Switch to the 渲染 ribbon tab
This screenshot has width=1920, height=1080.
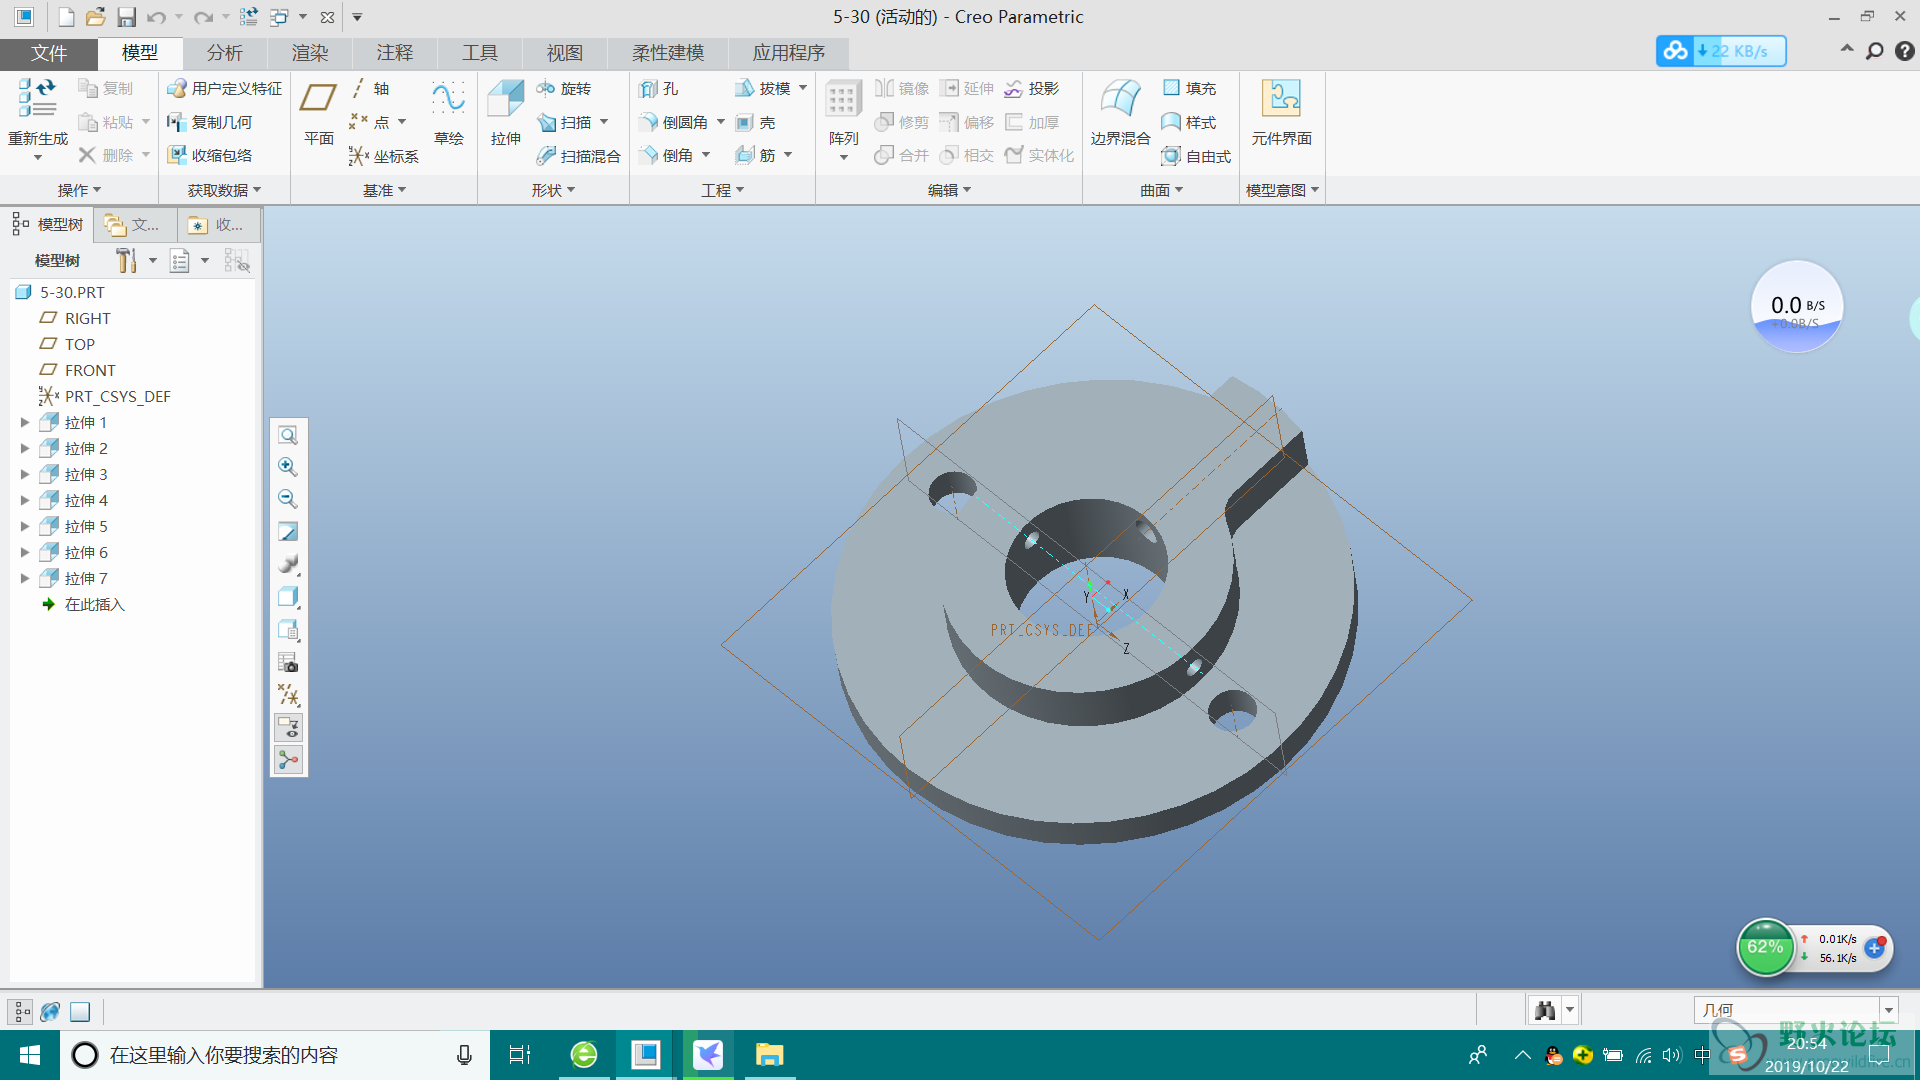pyautogui.click(x=309, y=53)
